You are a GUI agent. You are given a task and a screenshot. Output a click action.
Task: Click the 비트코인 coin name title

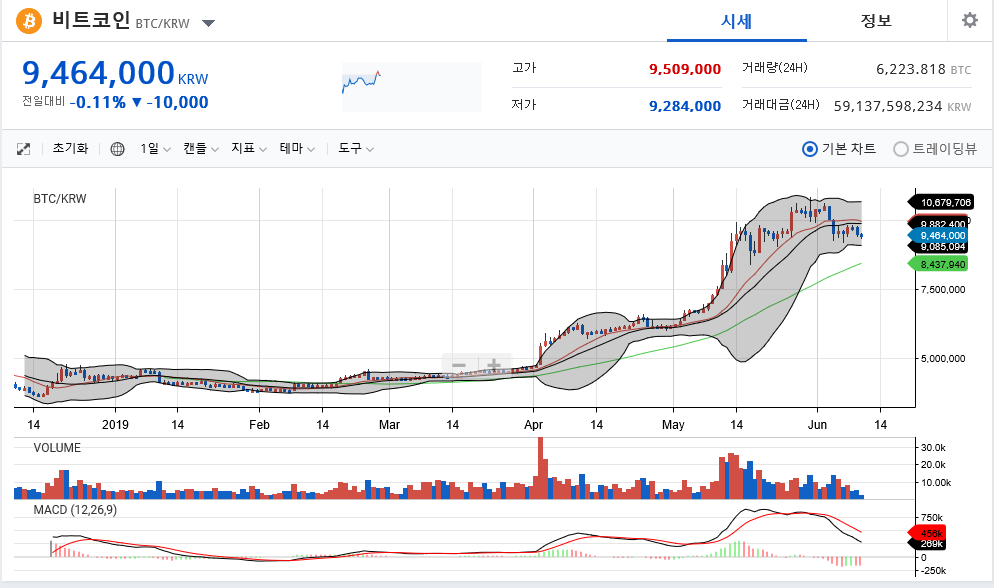pyautogui.click(x=91, y=20)
